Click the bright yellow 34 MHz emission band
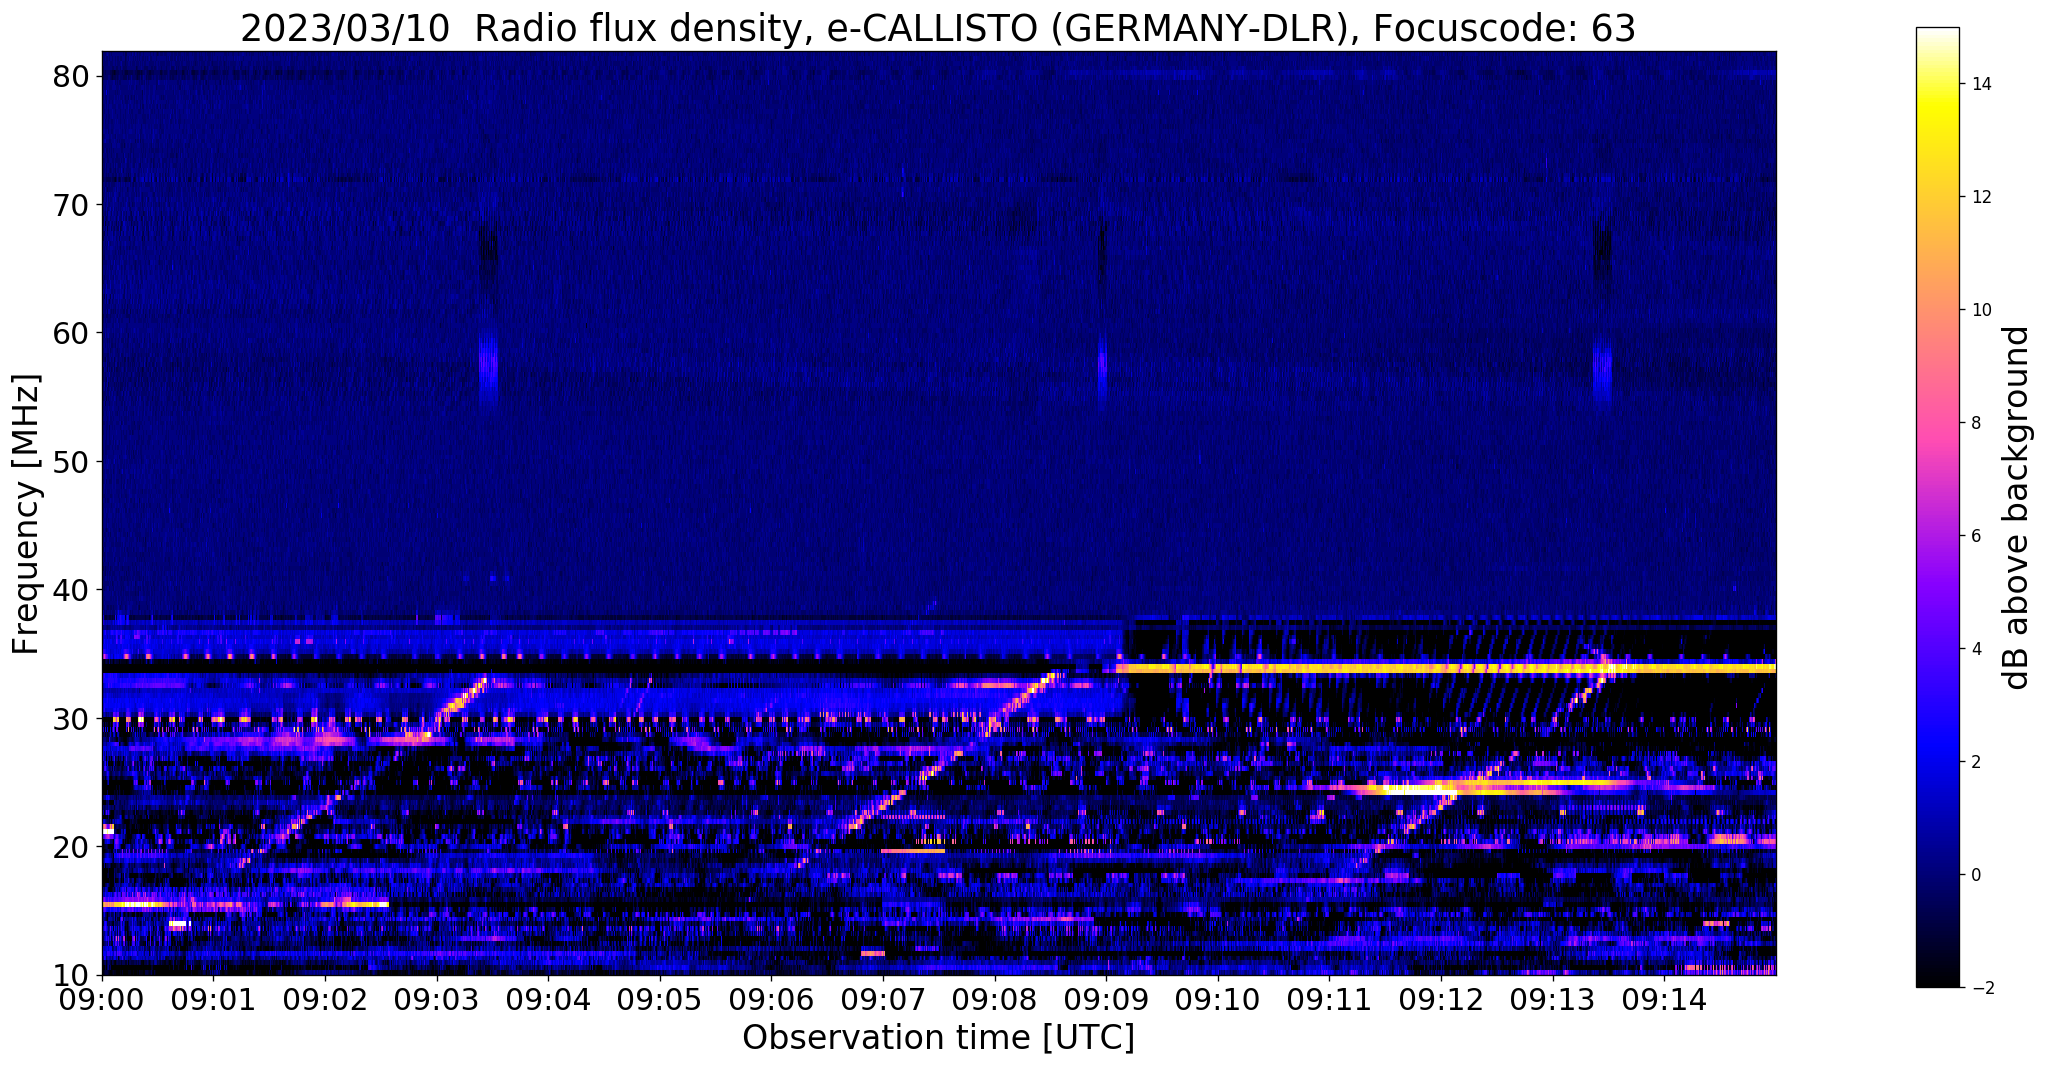 pos(1446,667)
